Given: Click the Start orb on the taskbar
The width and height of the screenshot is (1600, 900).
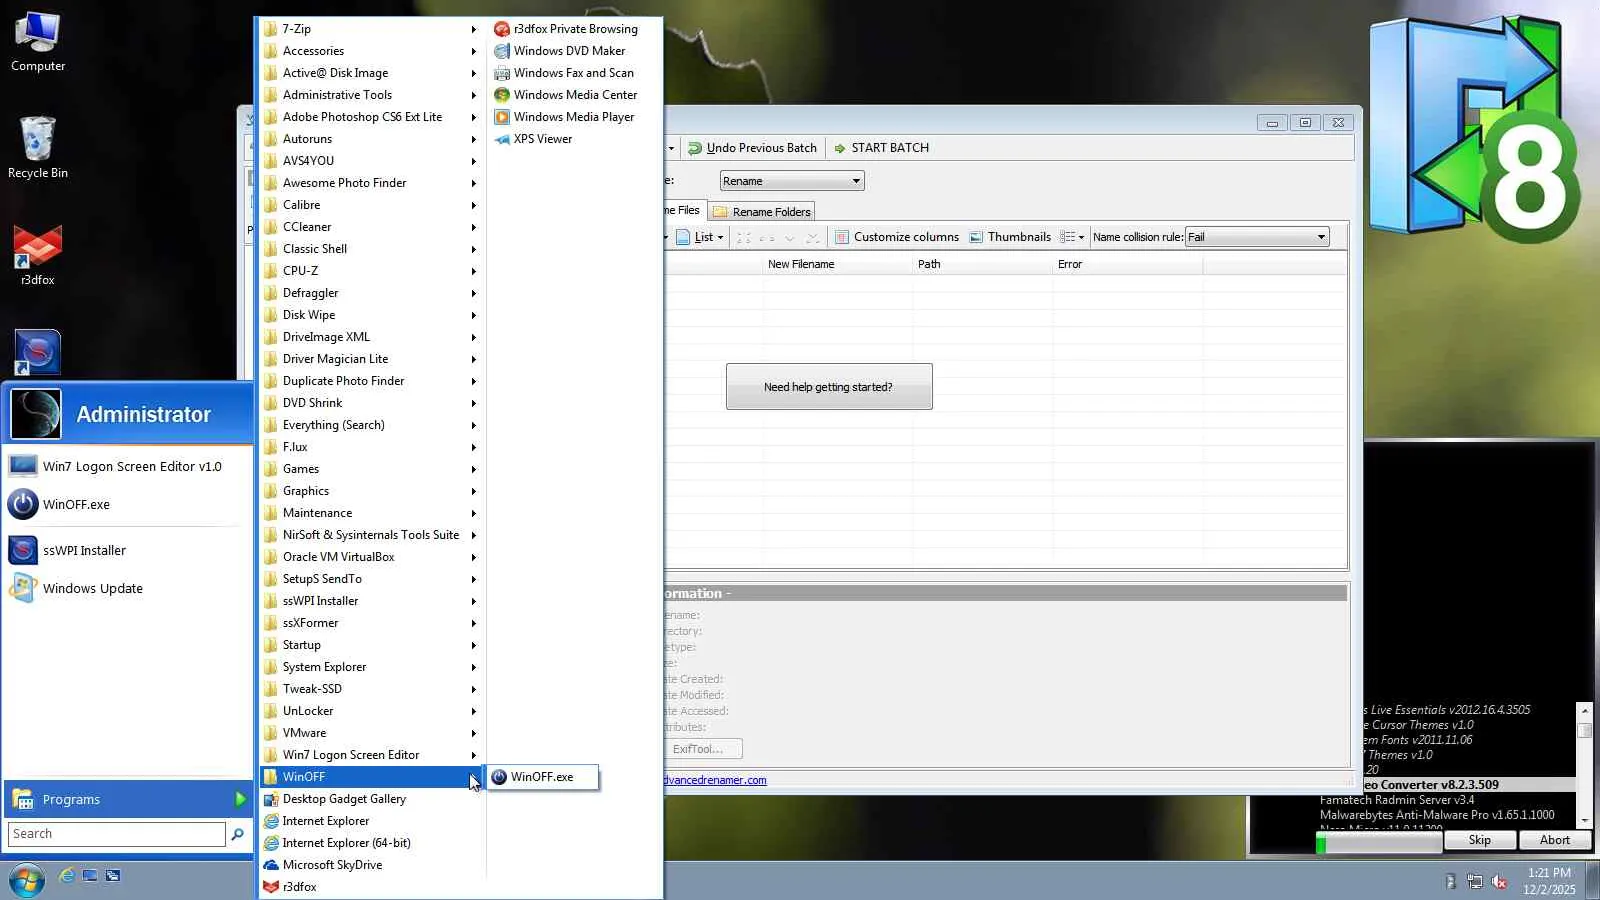Looking at the screenshot, I should pos(26,880).
